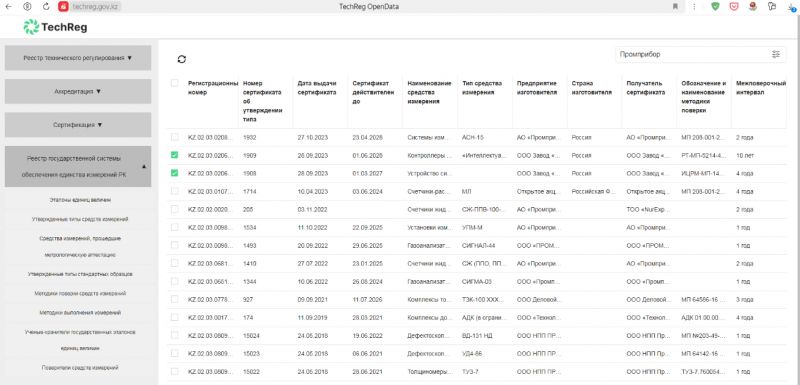
Task: Uncheck the row with certificate 1908
Action: 175,173
